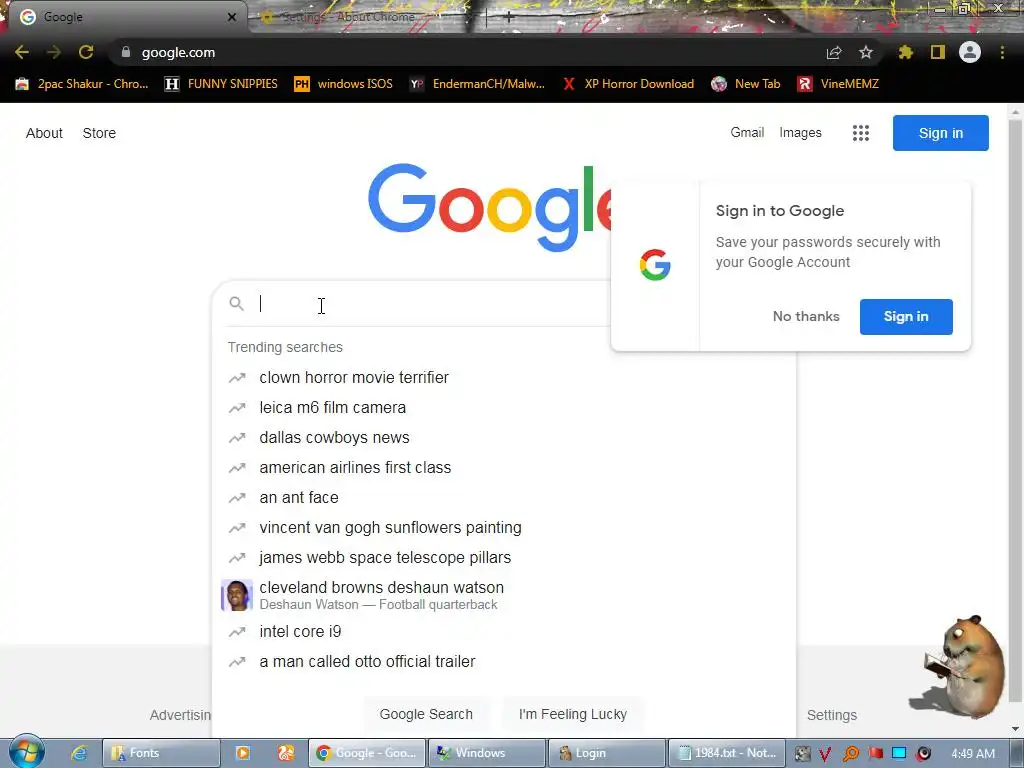
Task: Select suggestion dallas cowboys news
Action: 504,438
